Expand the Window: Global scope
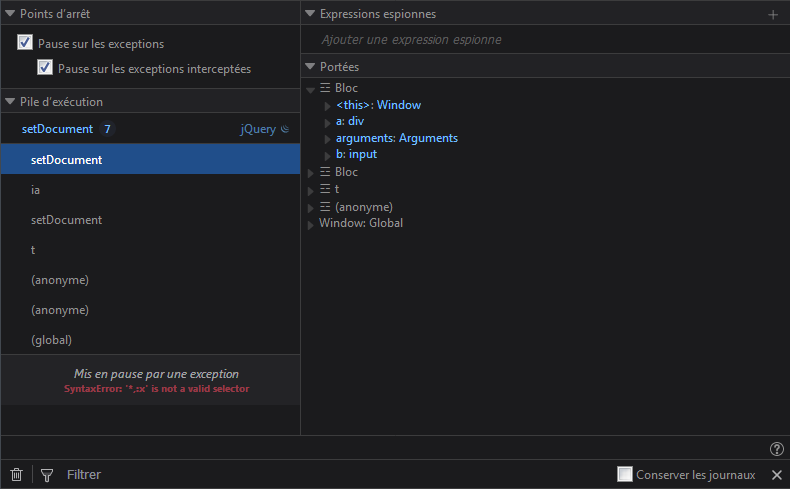Viewport: 790px width, 489px height. [310, 225]
